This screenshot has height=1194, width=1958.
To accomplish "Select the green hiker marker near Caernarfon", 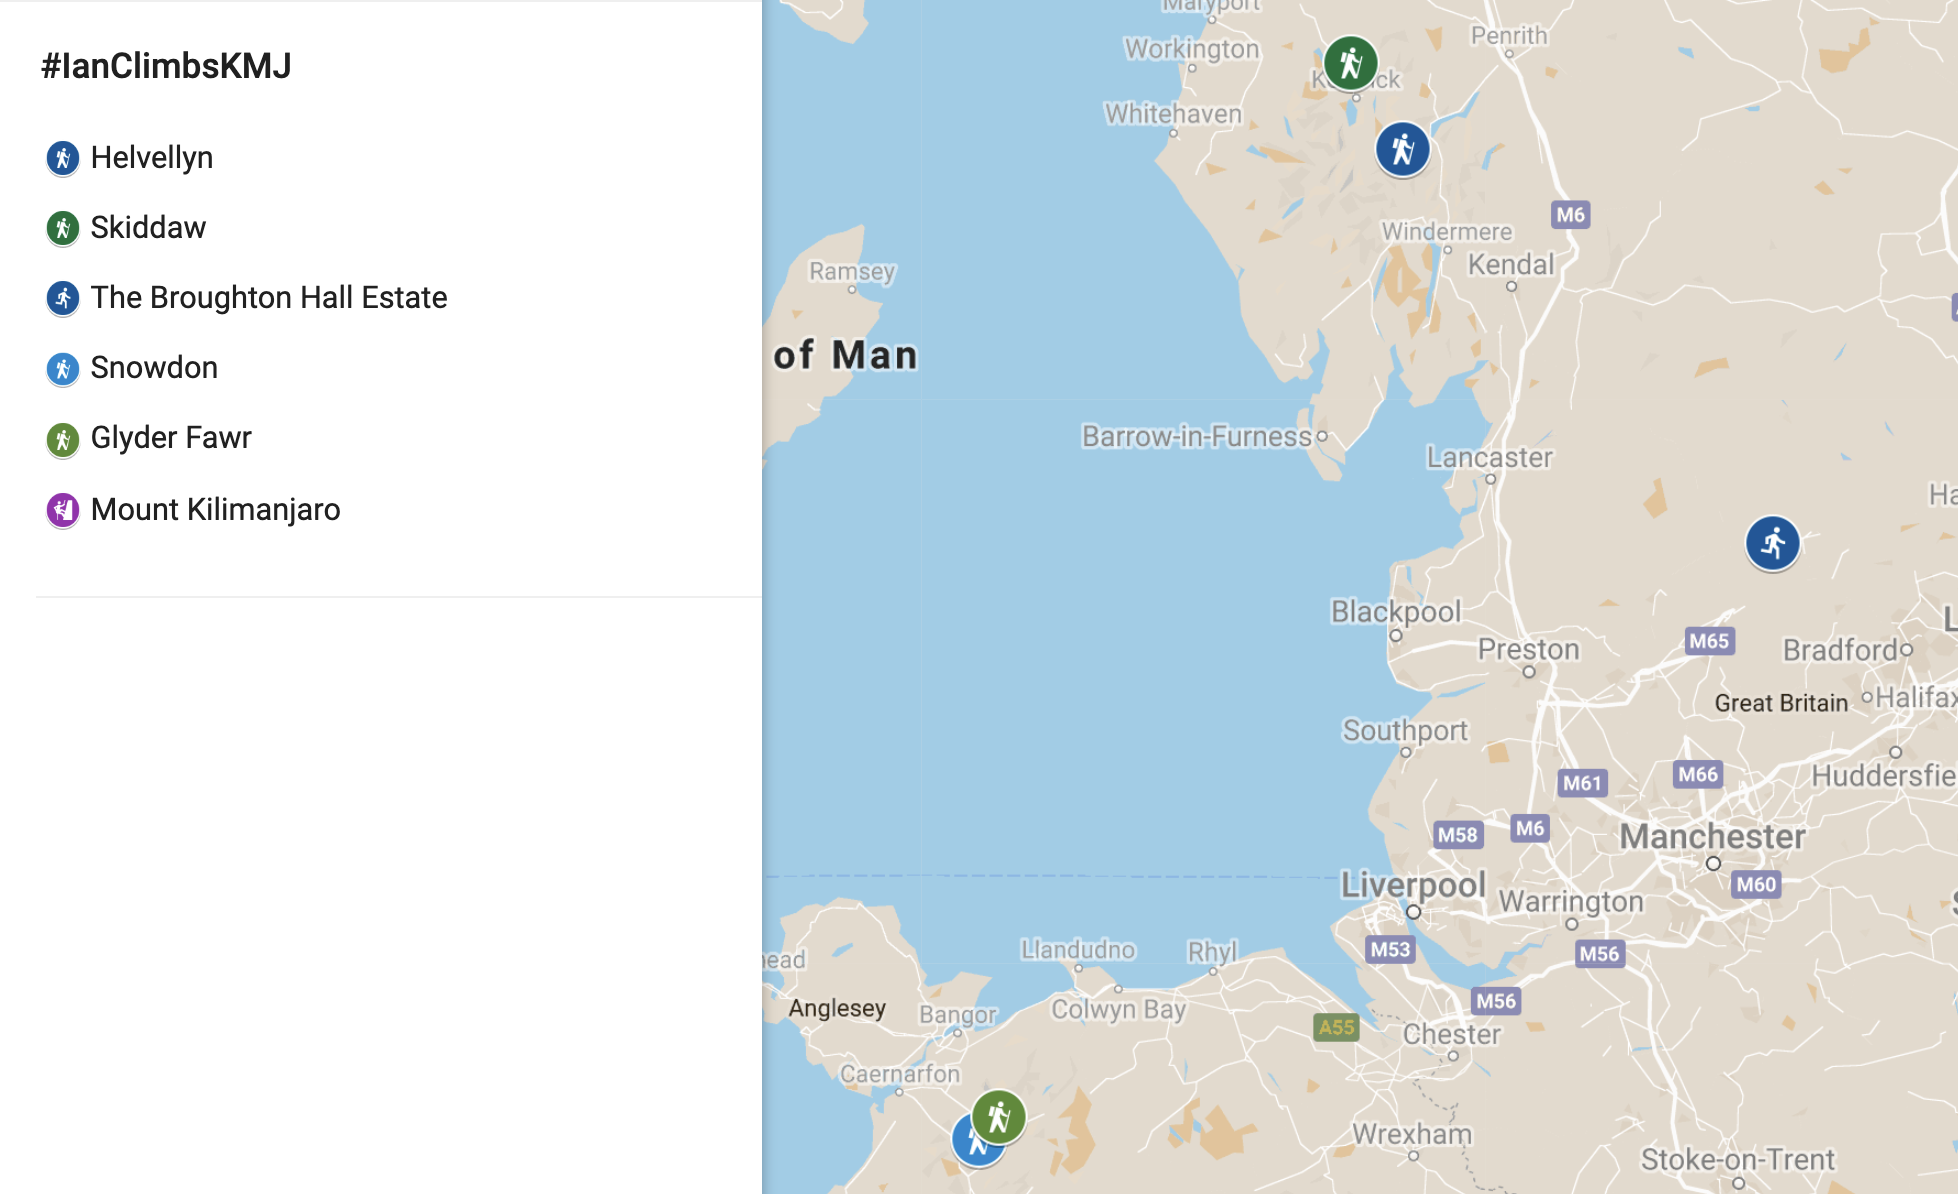I will 999,1117.
